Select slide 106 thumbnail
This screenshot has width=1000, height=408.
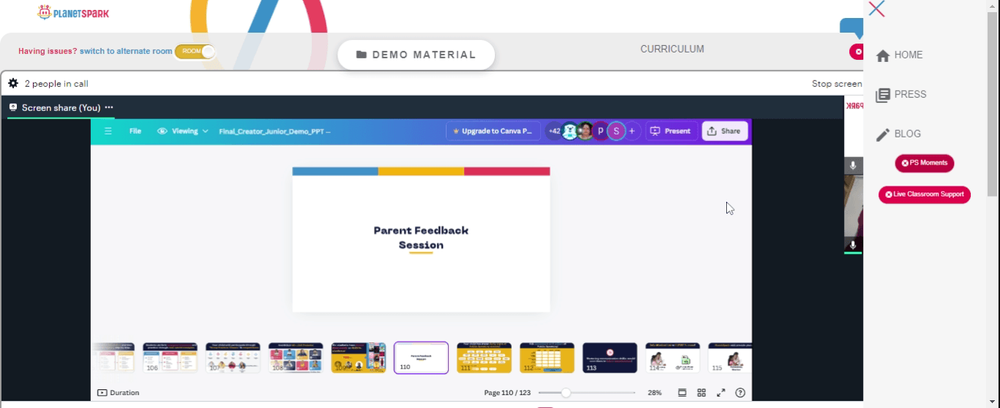[x=170, y=358]
